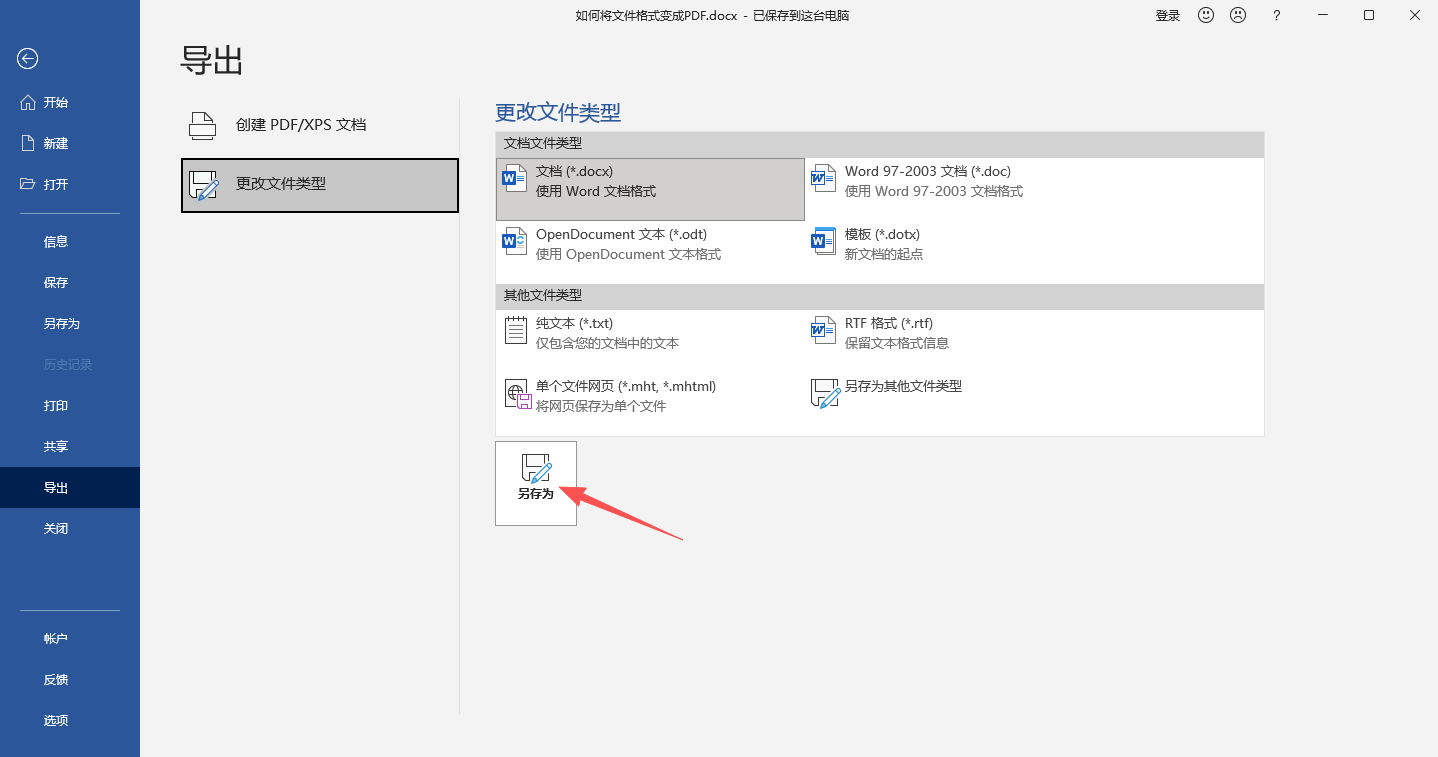Open the 反馈 feedback page
The height and width of the screenshot is (757, 1438).
[x=70, y=679]
